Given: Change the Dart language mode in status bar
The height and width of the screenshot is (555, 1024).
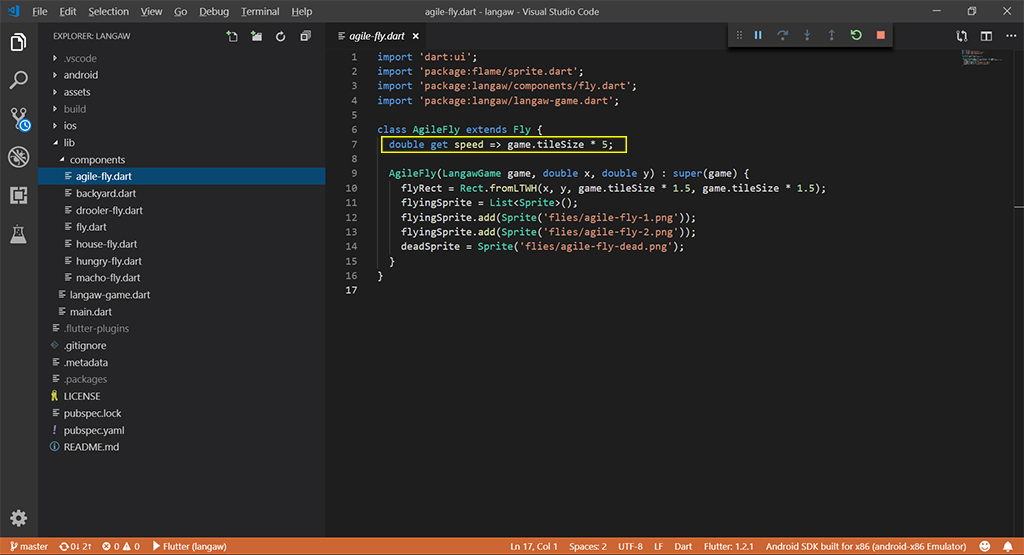Looking at the screenshot, I should click(683, 547).
